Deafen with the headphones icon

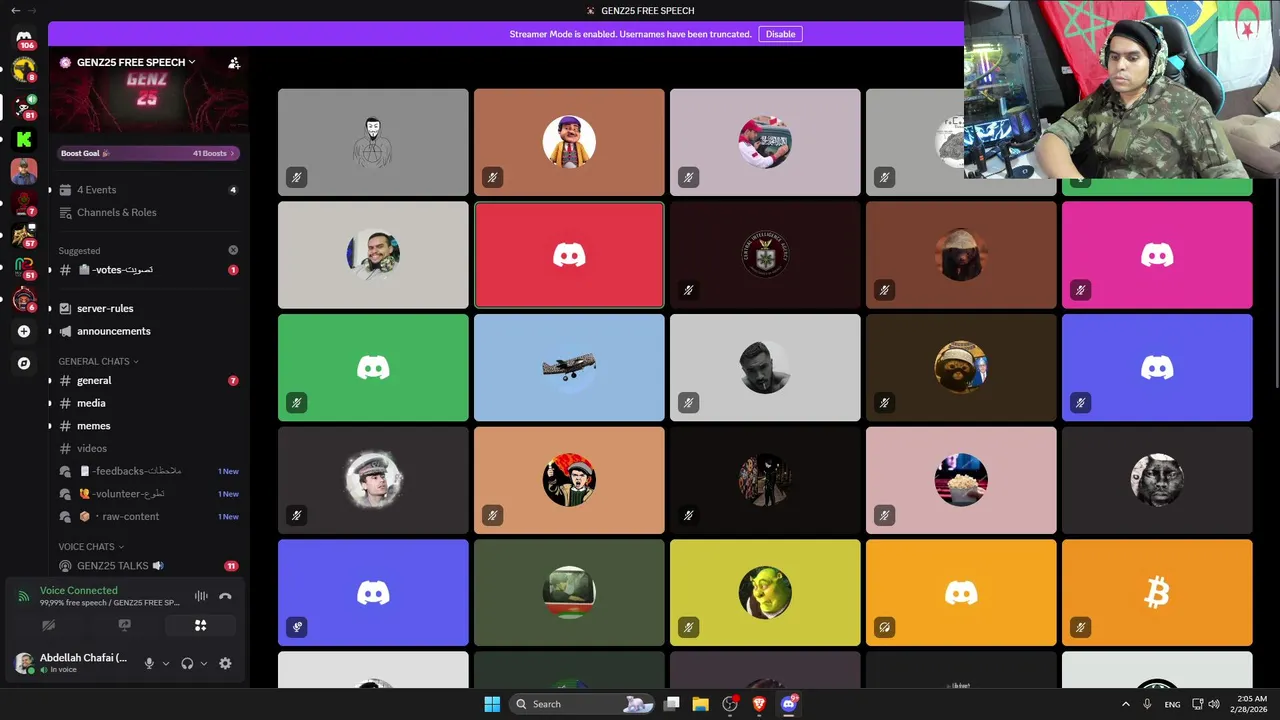(187, 663)
